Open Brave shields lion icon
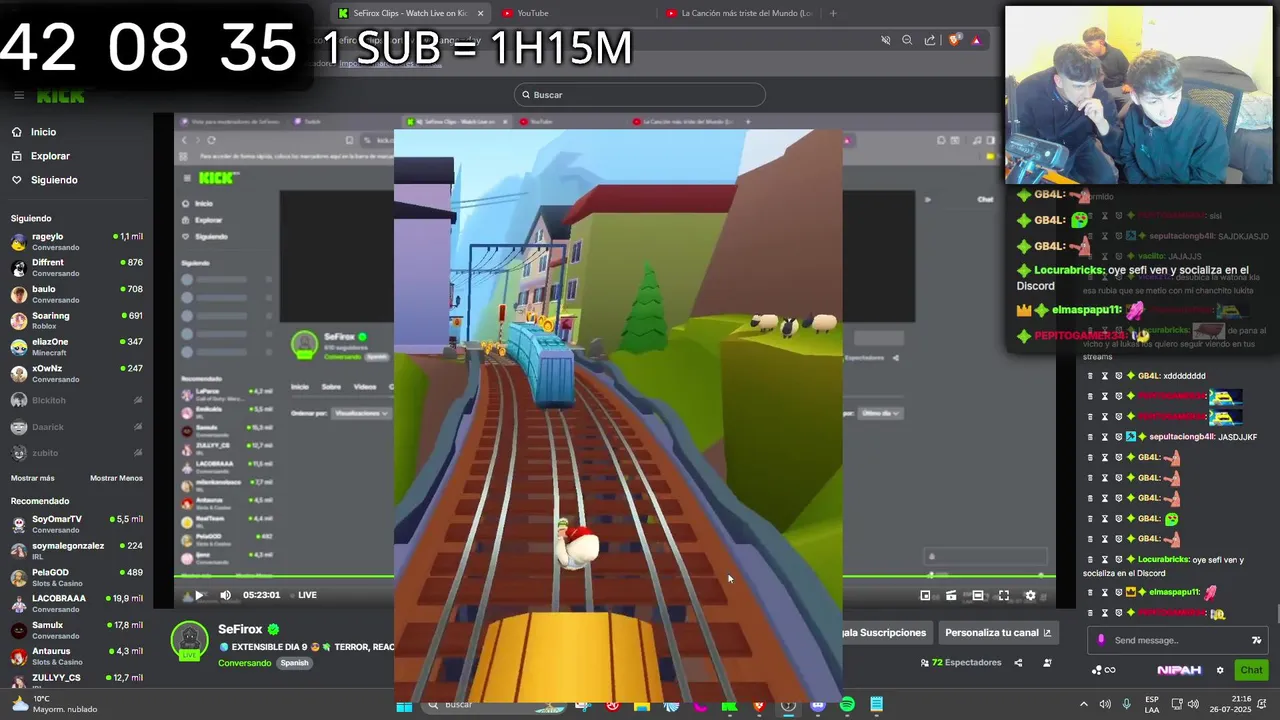The height and width of the screenshot is (720, 1280). (x=954, y=40)
